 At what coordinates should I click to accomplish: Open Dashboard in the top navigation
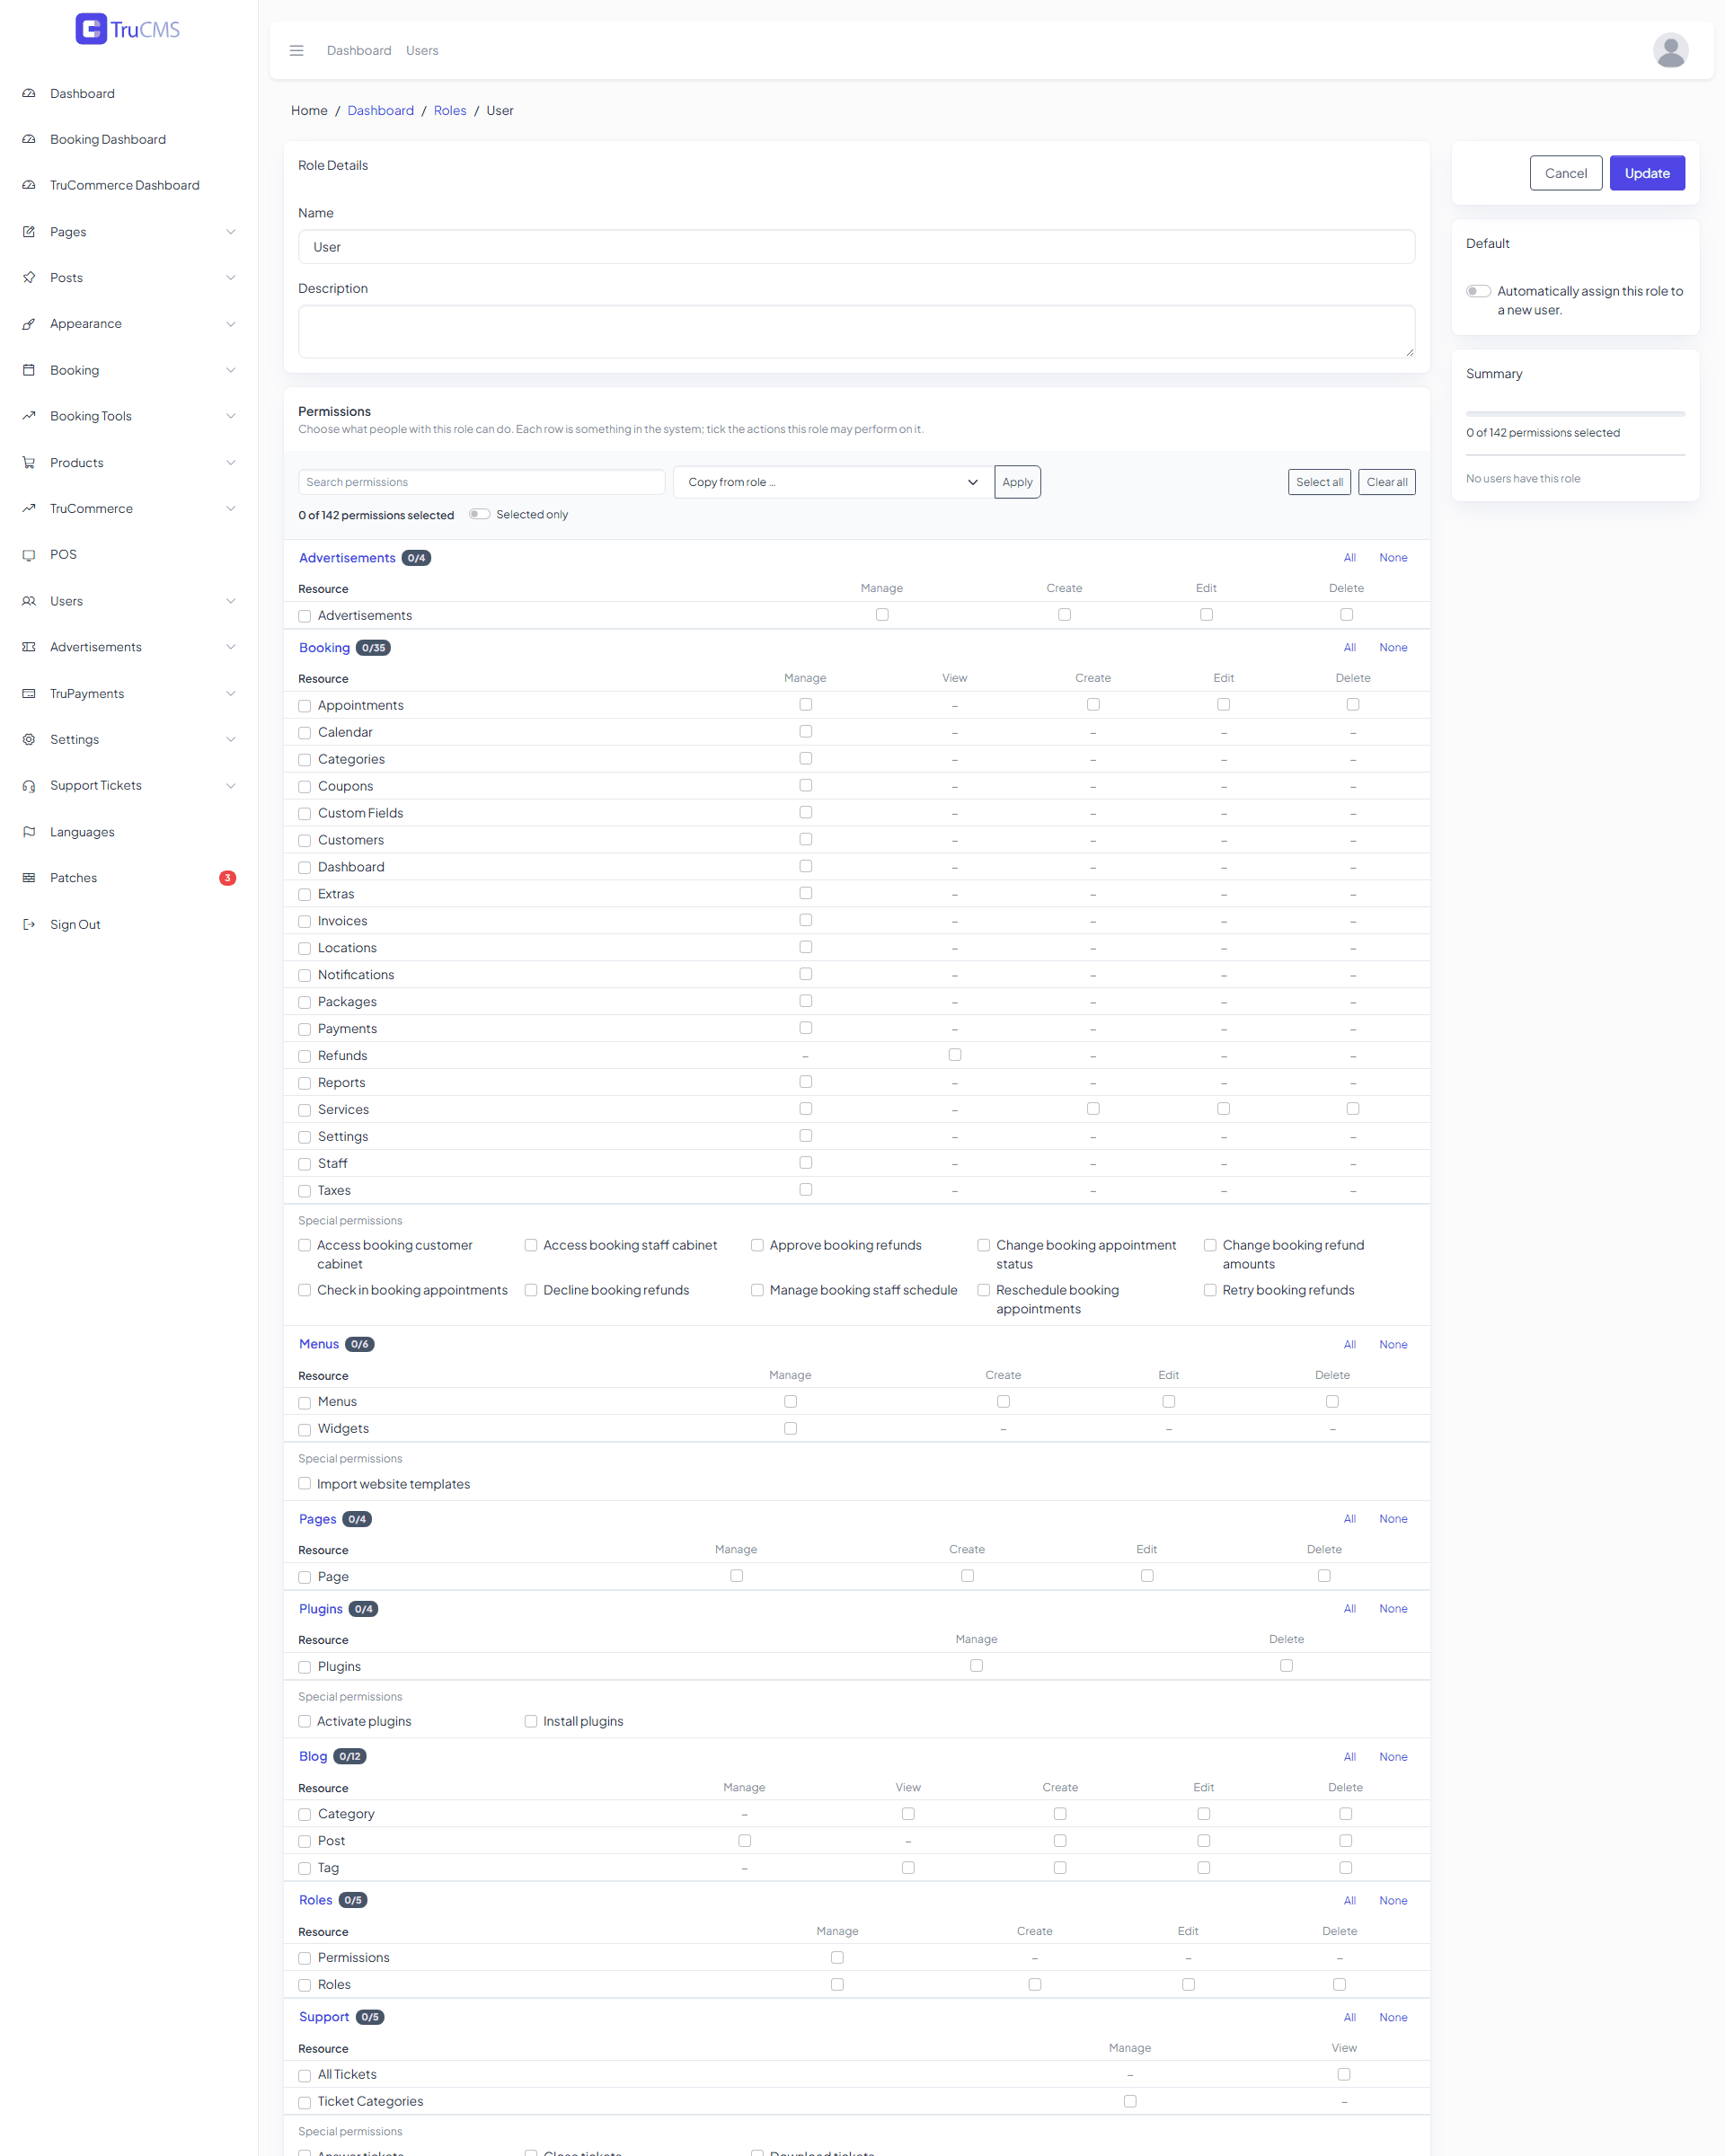click(x=359, y=51)
